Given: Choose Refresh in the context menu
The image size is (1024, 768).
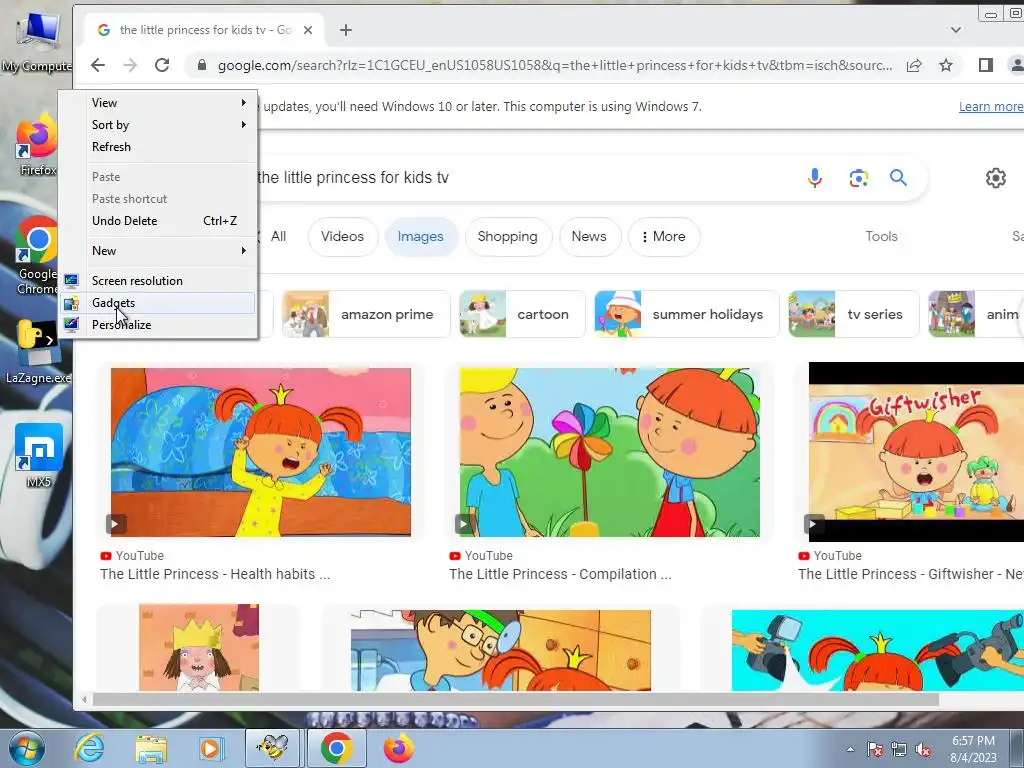Looking at the screenshot, I should click(158, 147).
